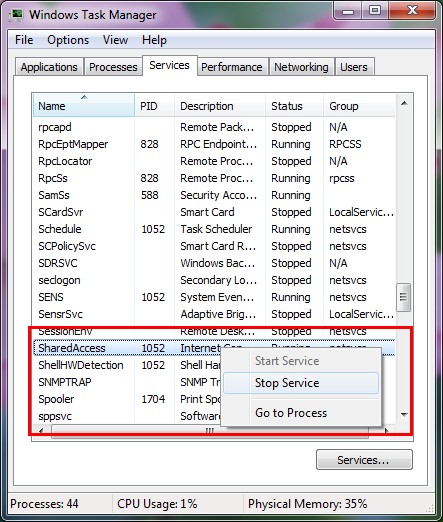
Task: Click the Services... button
Action: click(x=364, y=460)
